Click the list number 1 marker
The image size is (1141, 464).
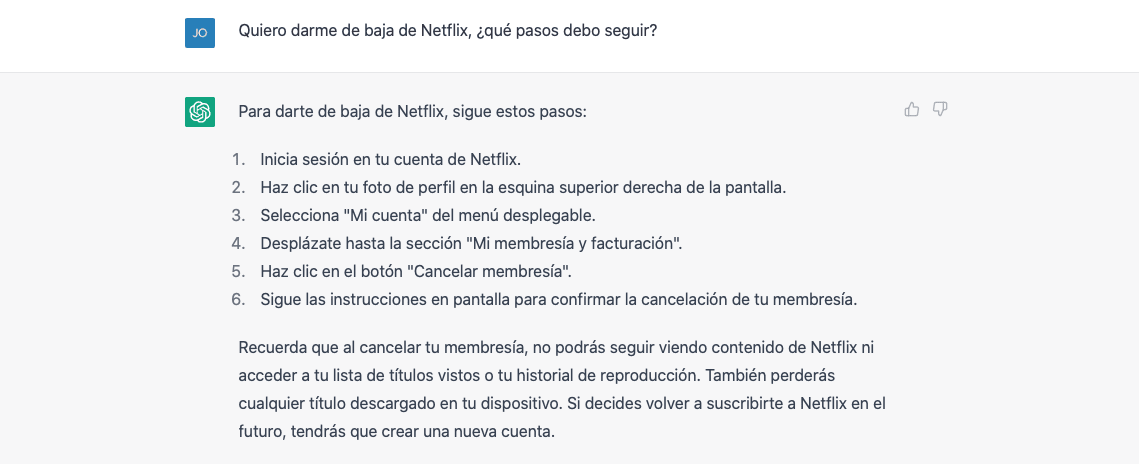click(x=238, y=159)
